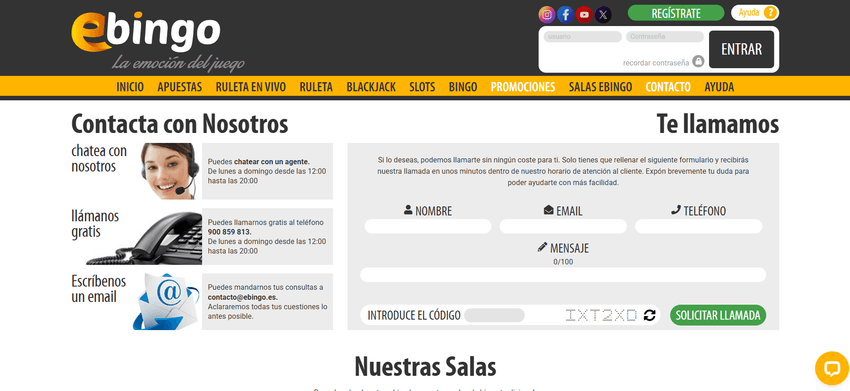Focus the TELÉFONO text field
This screenshot has height=391, width=850.
[698, 227]
